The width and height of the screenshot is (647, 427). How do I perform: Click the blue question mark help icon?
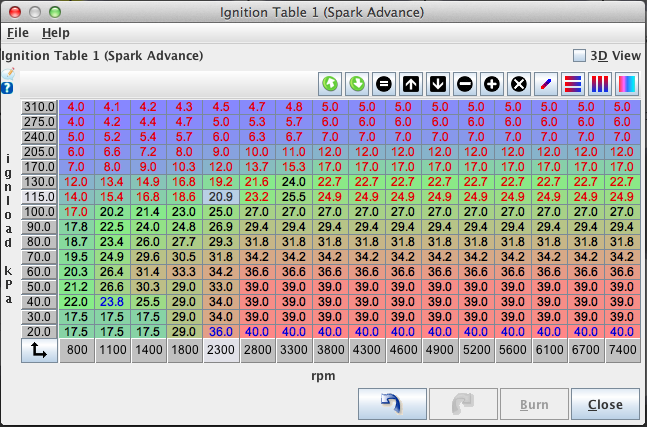8,88
